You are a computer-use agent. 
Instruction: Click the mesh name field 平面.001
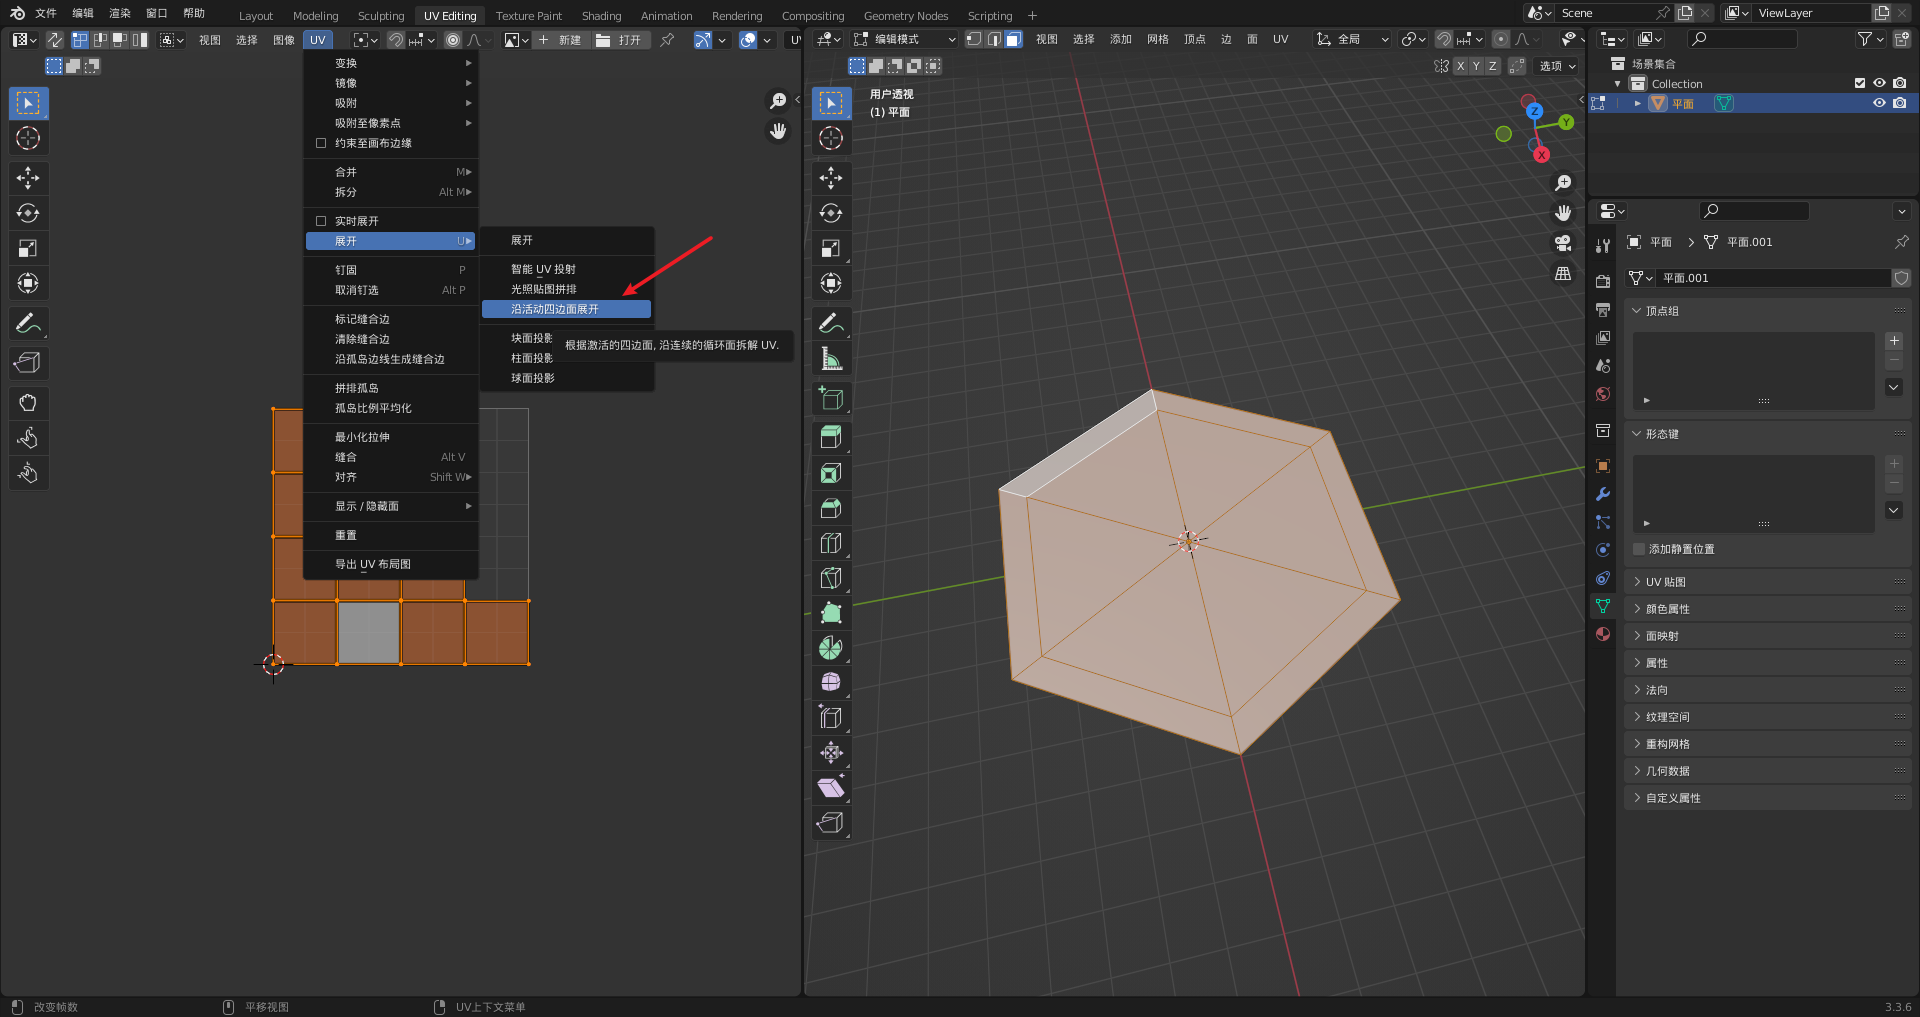click(x=1772, y=278)
